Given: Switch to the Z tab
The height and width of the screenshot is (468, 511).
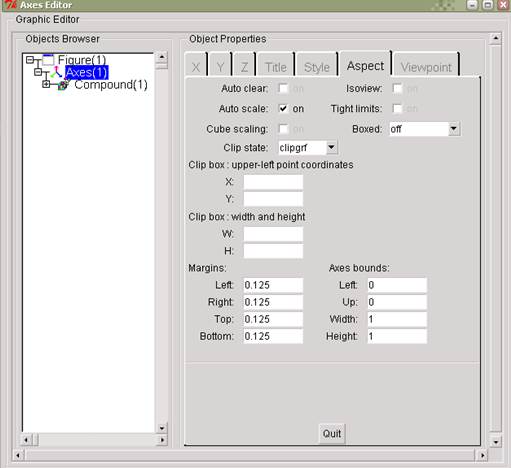Looking at the screenshot, I should tap(244, 66).
